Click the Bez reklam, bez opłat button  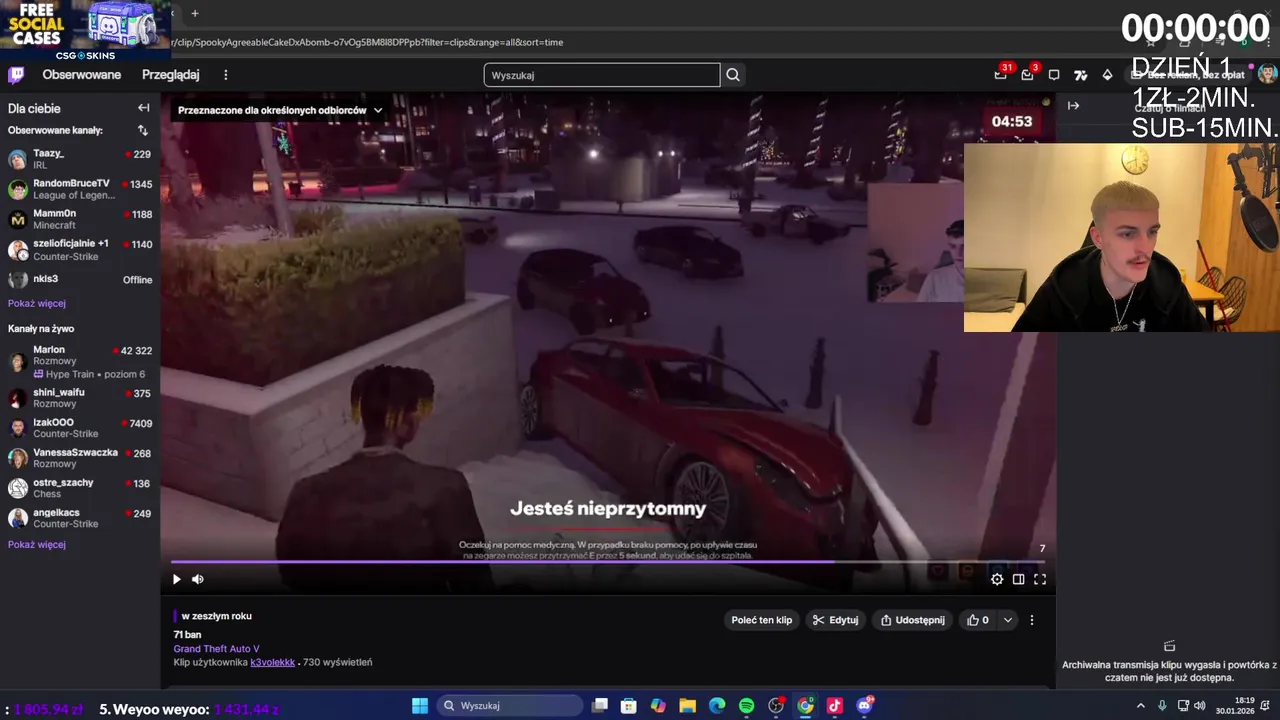click(1188, 75)
